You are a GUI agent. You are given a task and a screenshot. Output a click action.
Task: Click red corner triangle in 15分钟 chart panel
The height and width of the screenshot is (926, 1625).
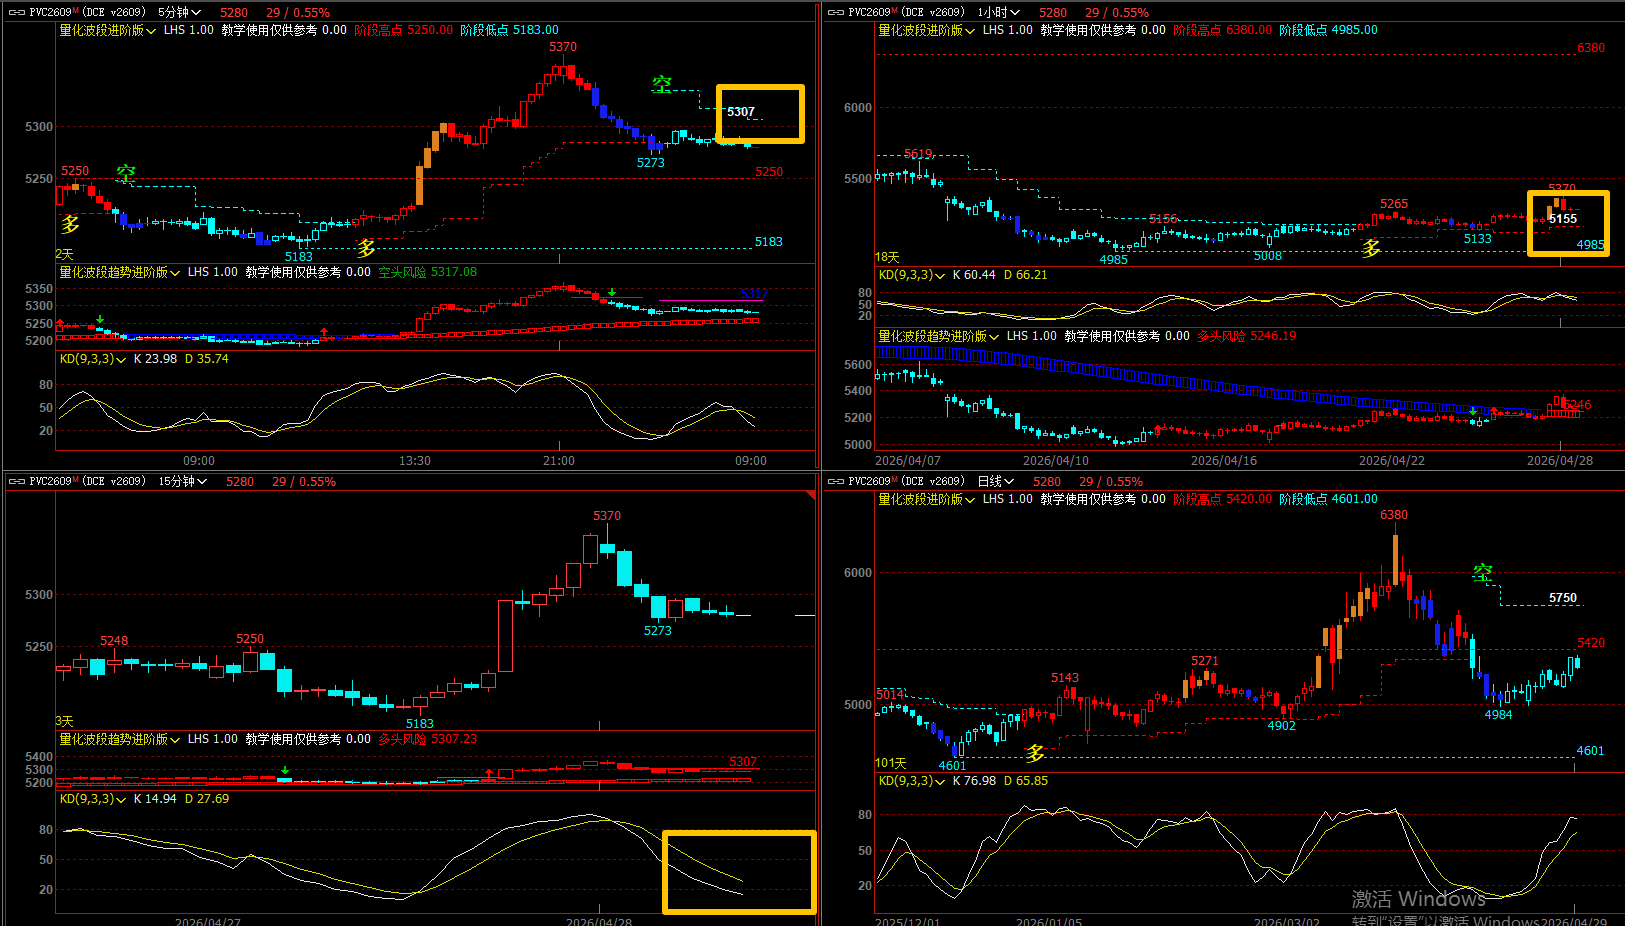click(x=810, y=495)
